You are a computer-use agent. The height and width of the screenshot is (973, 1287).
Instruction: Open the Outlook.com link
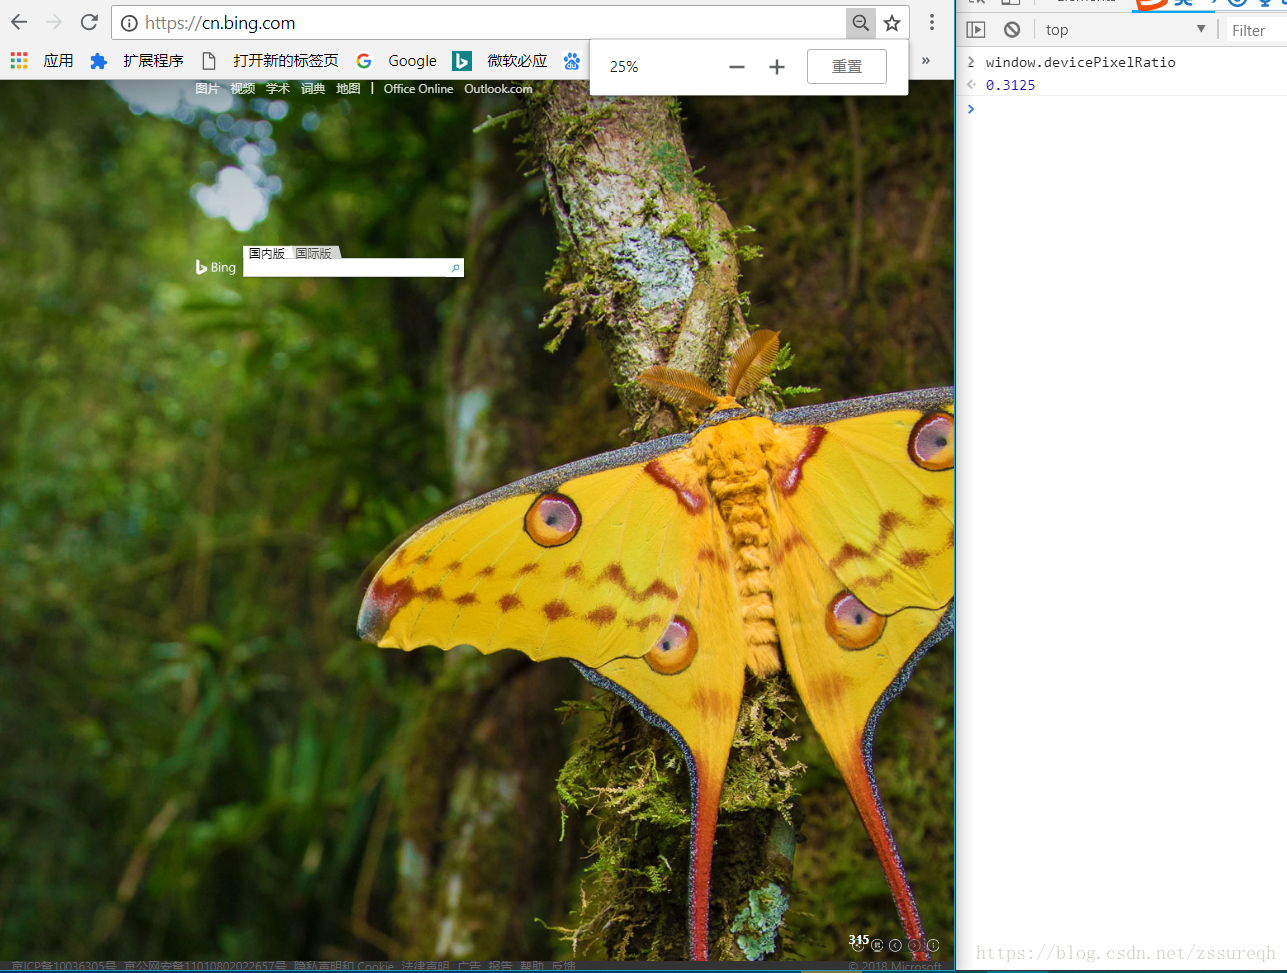tap(498, 89)
